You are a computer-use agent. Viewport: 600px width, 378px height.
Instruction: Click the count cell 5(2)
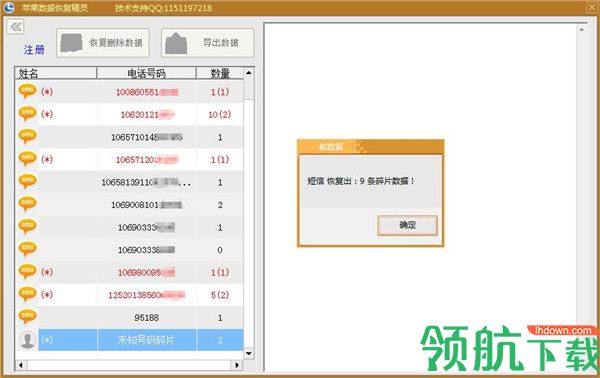pos(220,295)
